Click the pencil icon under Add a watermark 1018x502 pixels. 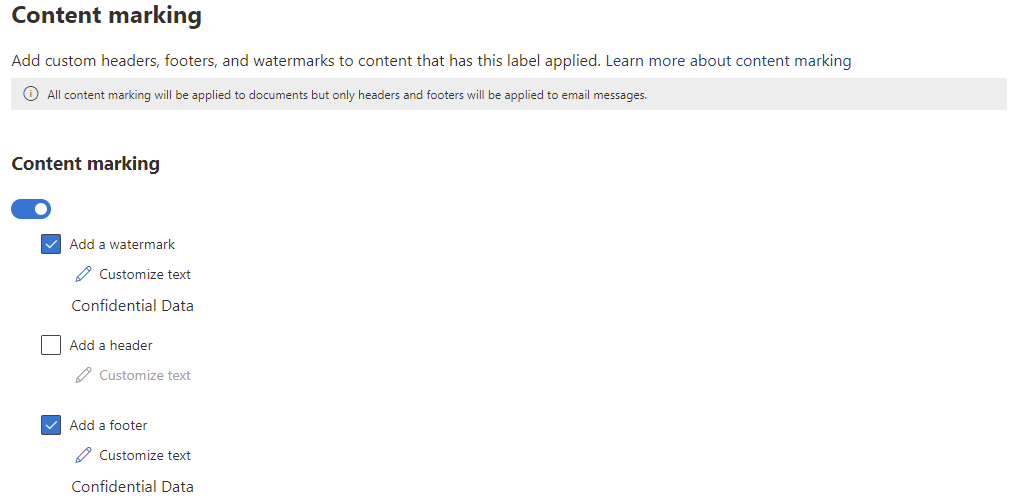[83, 274]
